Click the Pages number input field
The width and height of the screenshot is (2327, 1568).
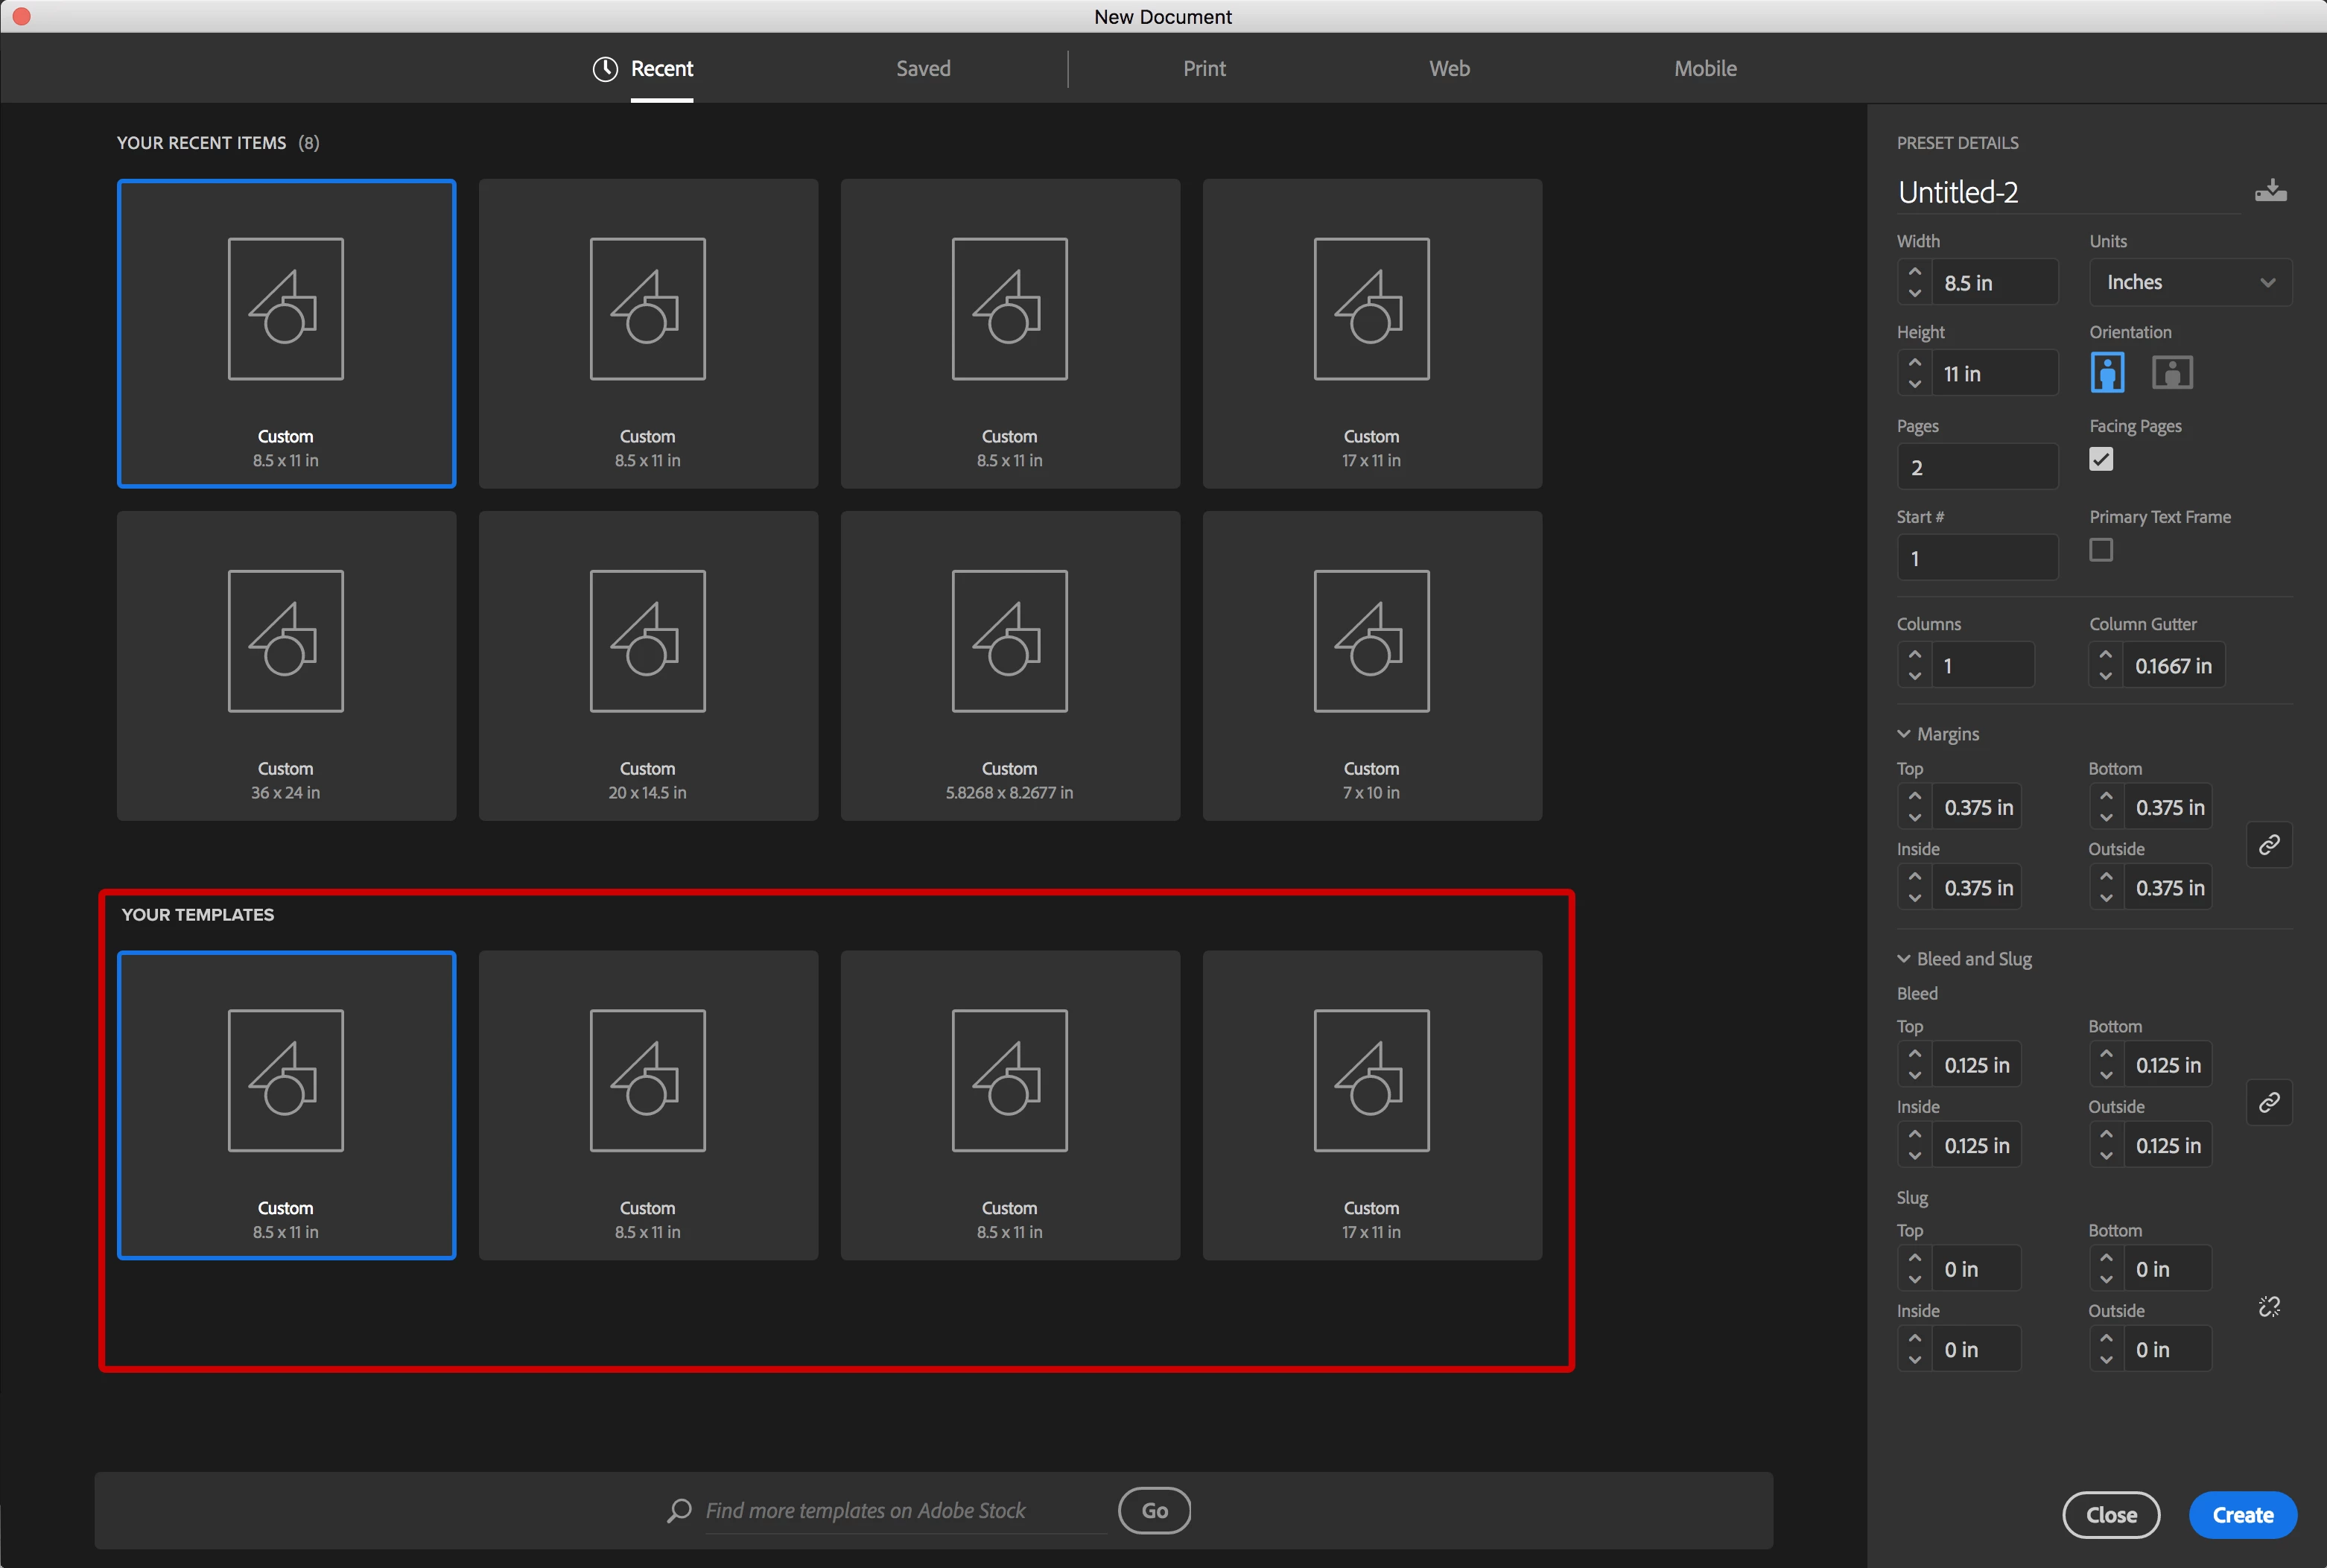[1977, 467]
